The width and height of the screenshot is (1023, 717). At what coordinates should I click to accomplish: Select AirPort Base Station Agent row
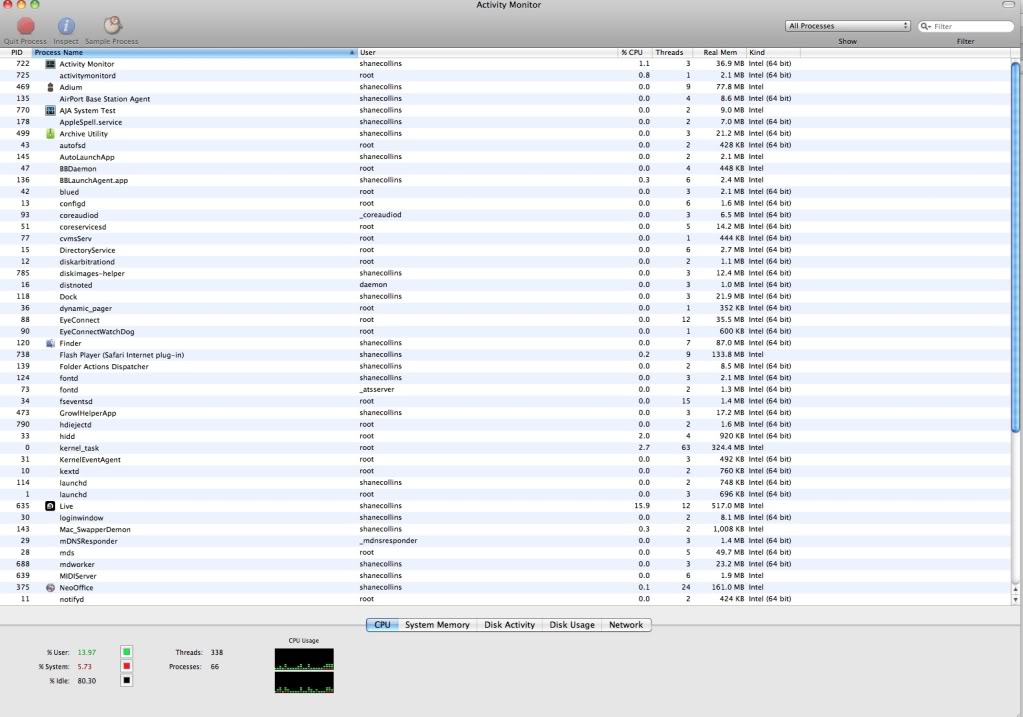tap(506, 99)
